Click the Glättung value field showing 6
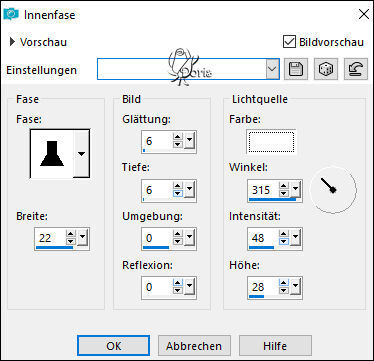This screenshot has width=374, height=361. [158, 141]
